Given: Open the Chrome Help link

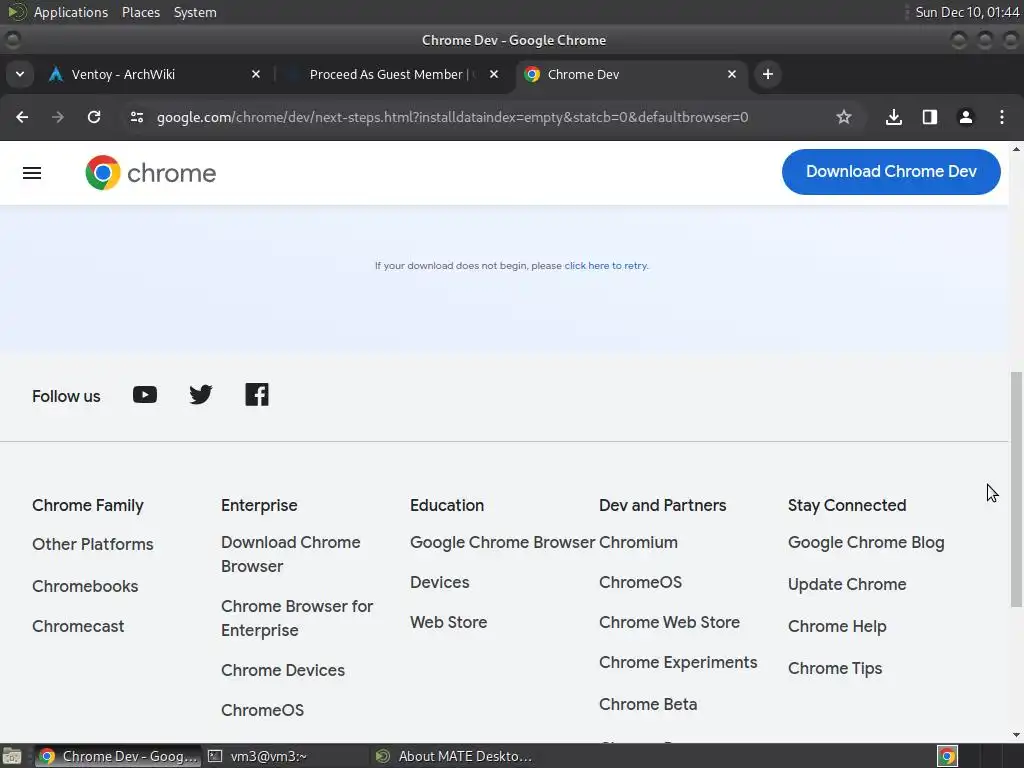Looking at the screenshot, I should (x=837, y=626).
